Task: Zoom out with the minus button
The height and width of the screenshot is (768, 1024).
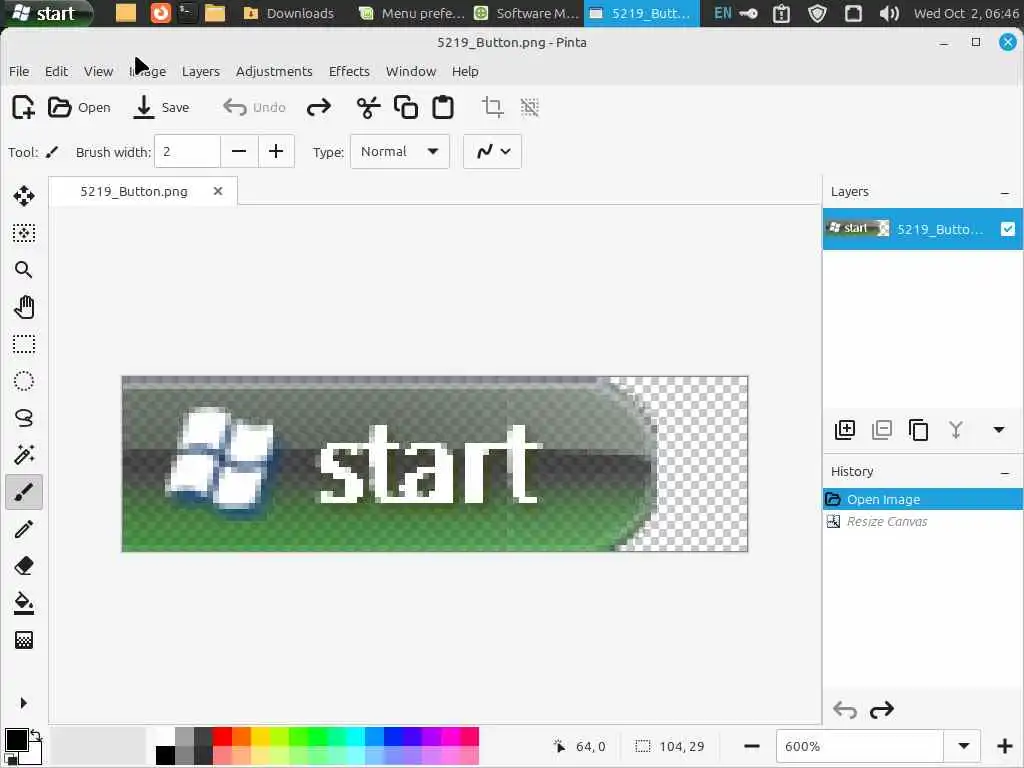Action: (752, 746)
